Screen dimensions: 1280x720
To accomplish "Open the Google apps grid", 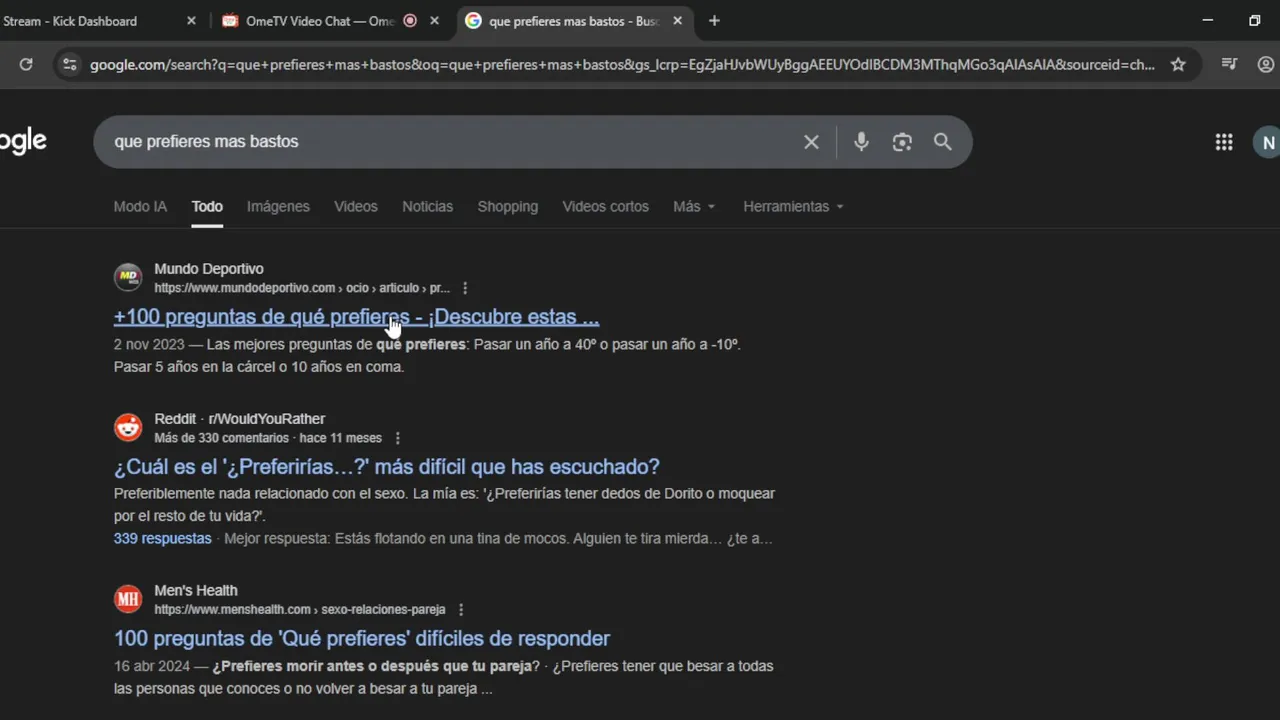I will coord(1224,142).
